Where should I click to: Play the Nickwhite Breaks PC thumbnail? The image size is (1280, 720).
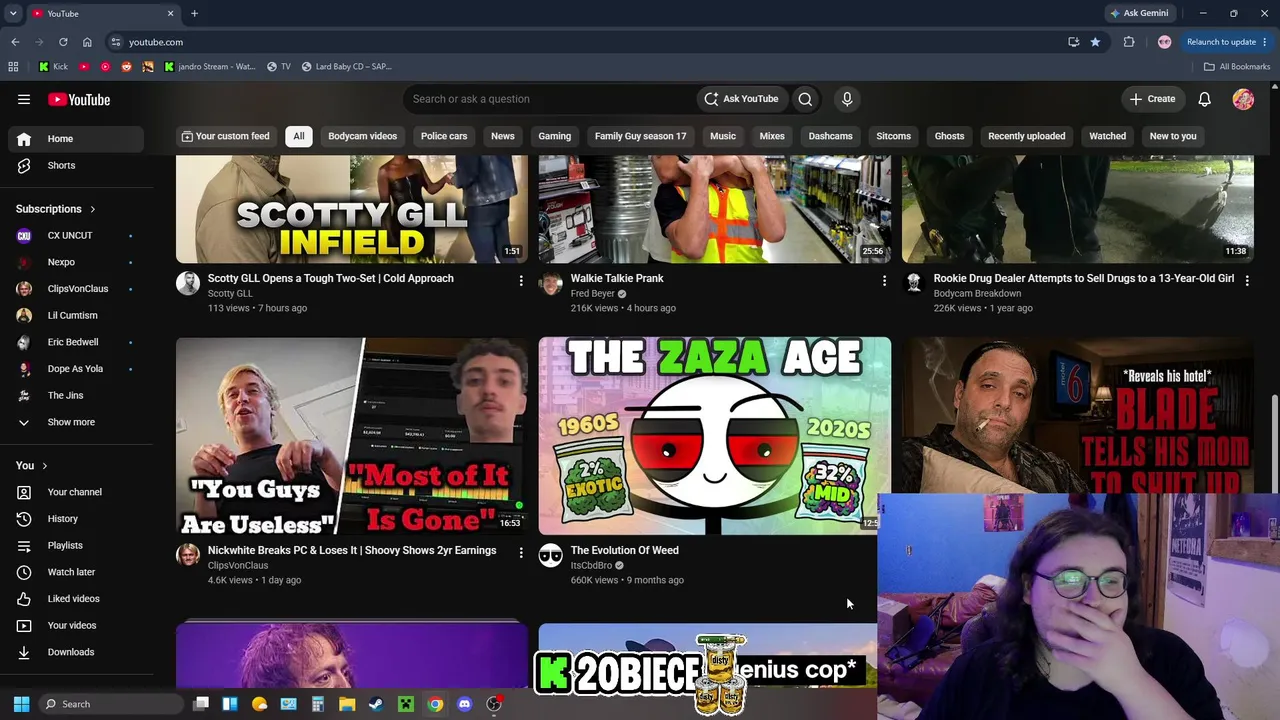click(x=352, y=436)
